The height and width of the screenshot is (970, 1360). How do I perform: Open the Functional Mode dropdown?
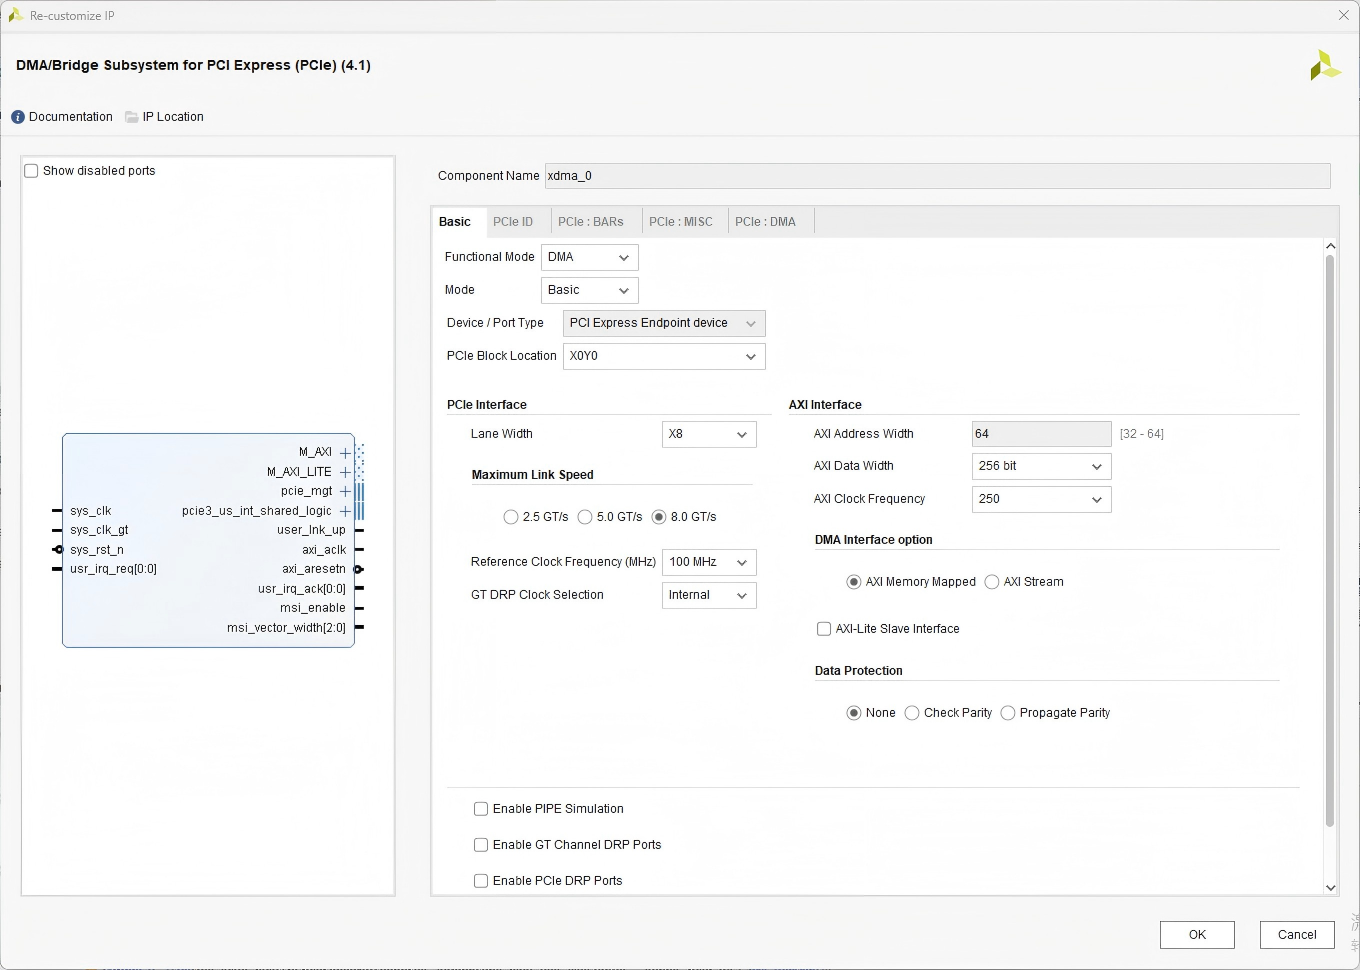coord(589,257)
